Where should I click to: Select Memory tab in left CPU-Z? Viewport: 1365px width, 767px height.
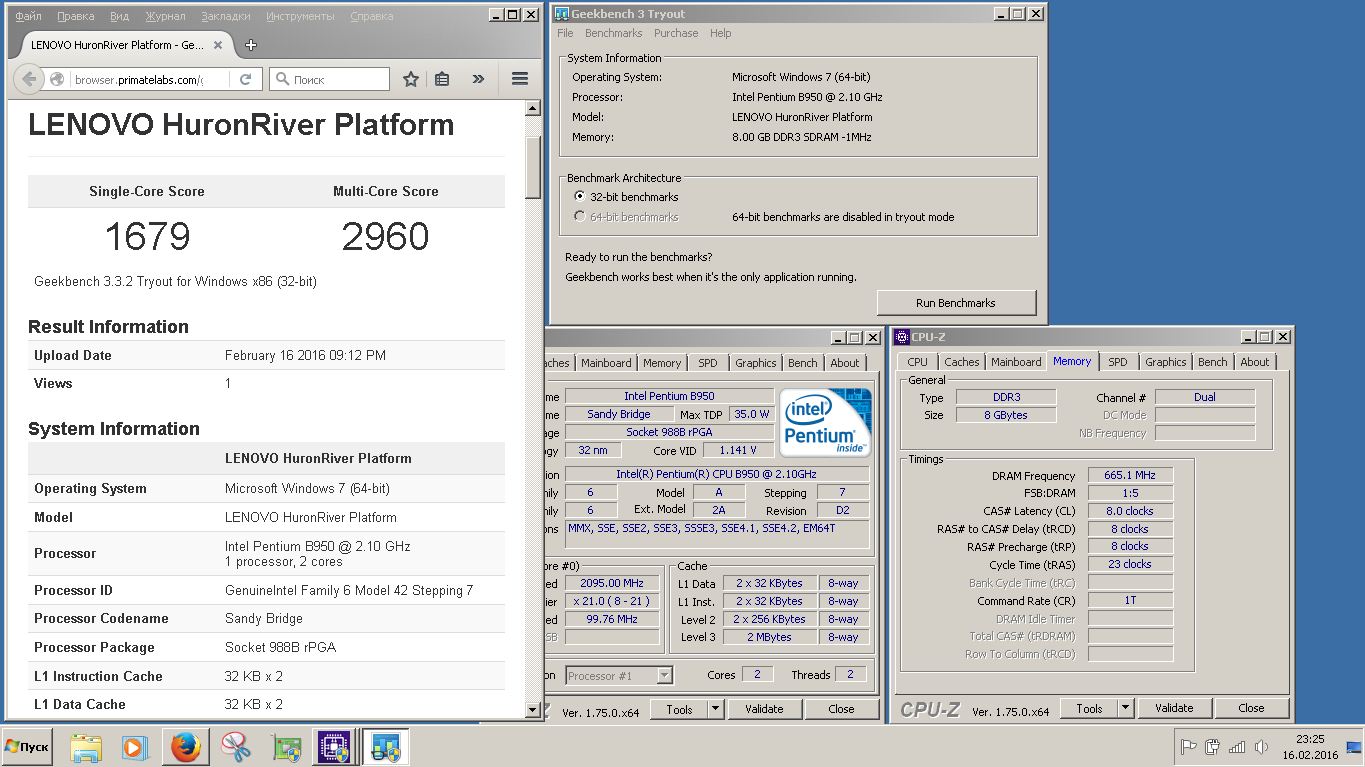click(662, 363)
